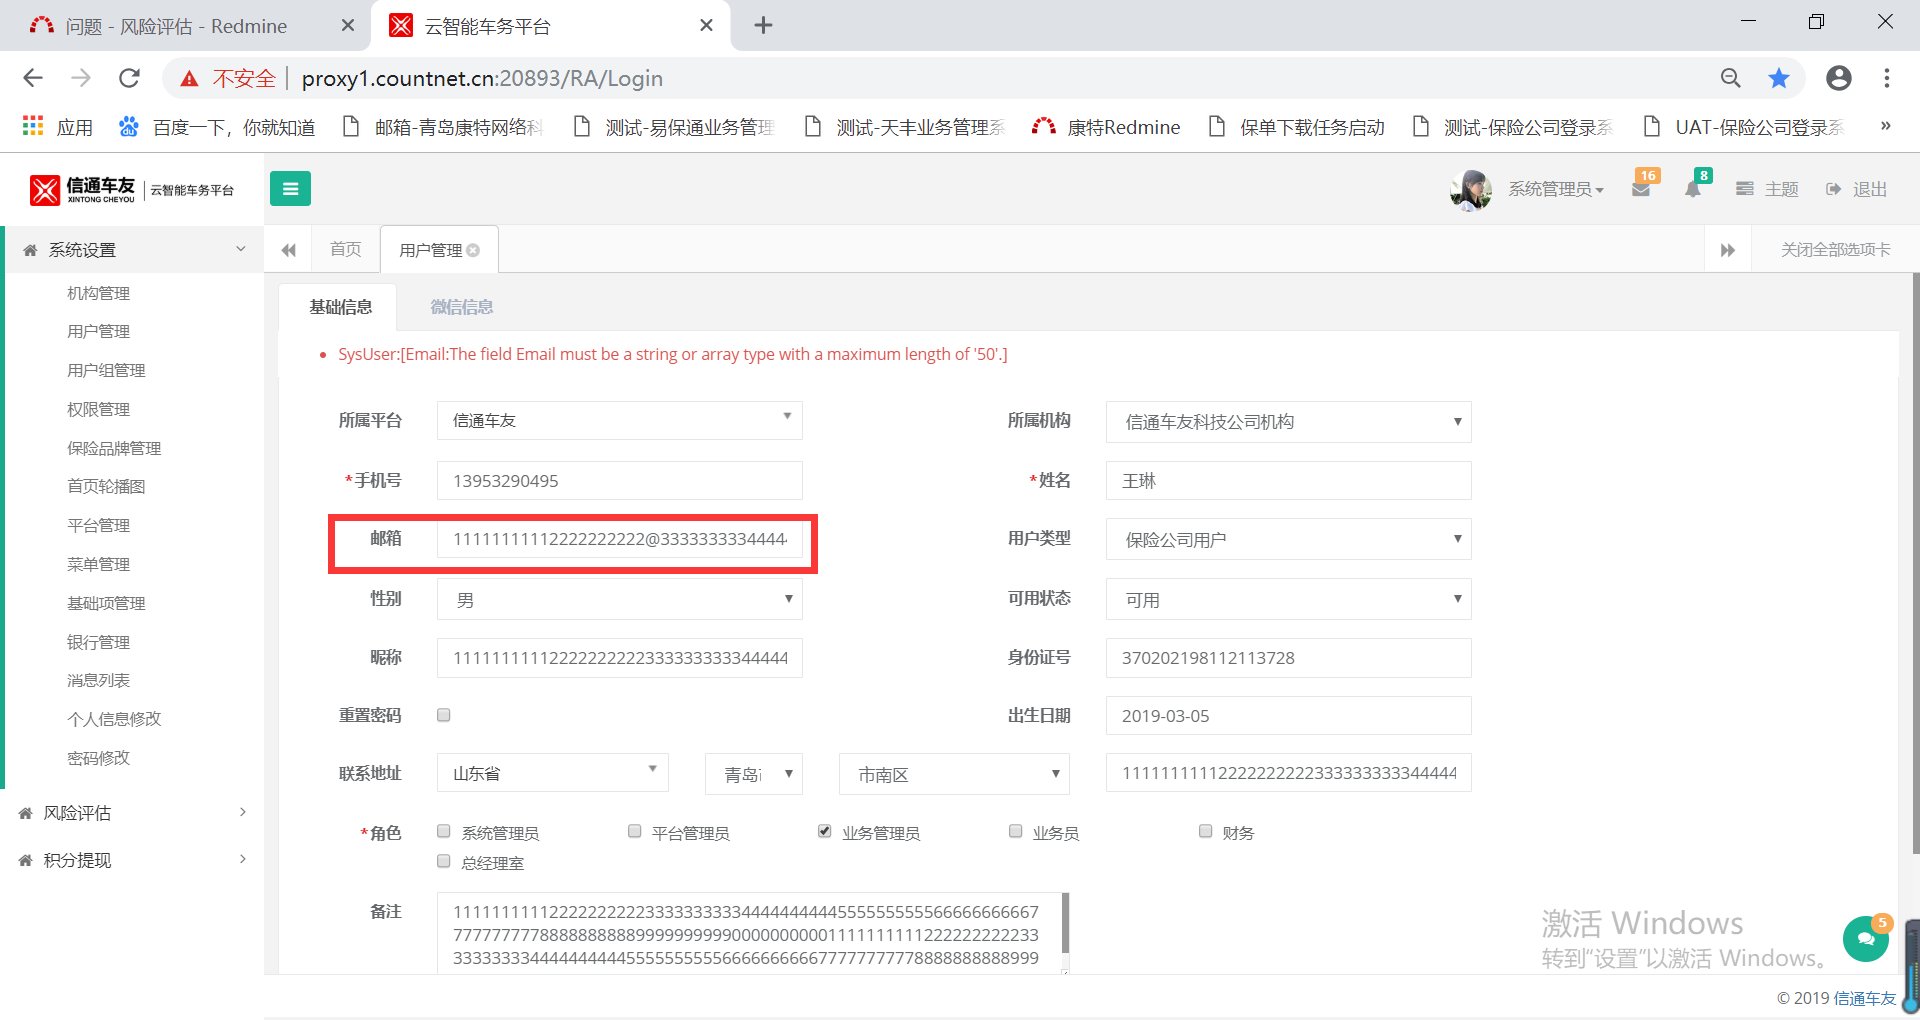Viewport: 1920px width, 1020px height.
Task: Open the 性别 dropdown
Action: tap(620, 599)
